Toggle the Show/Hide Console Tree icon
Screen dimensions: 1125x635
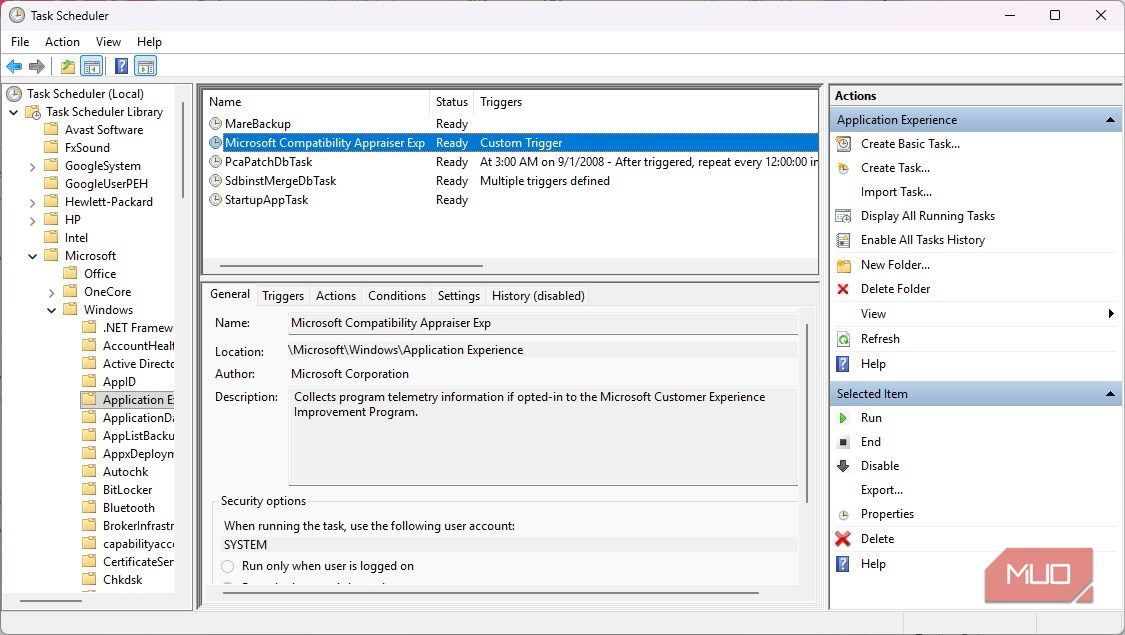coord(91,67)
